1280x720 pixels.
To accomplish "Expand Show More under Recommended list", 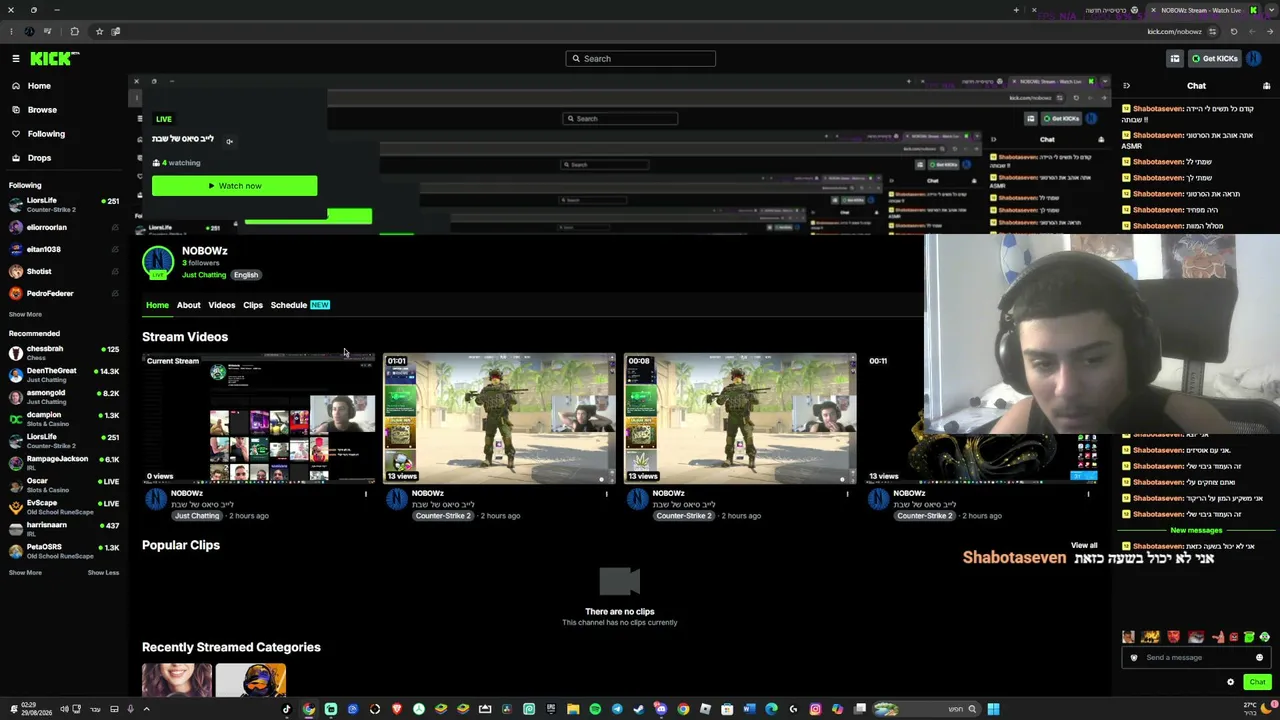I will (25, 573).
